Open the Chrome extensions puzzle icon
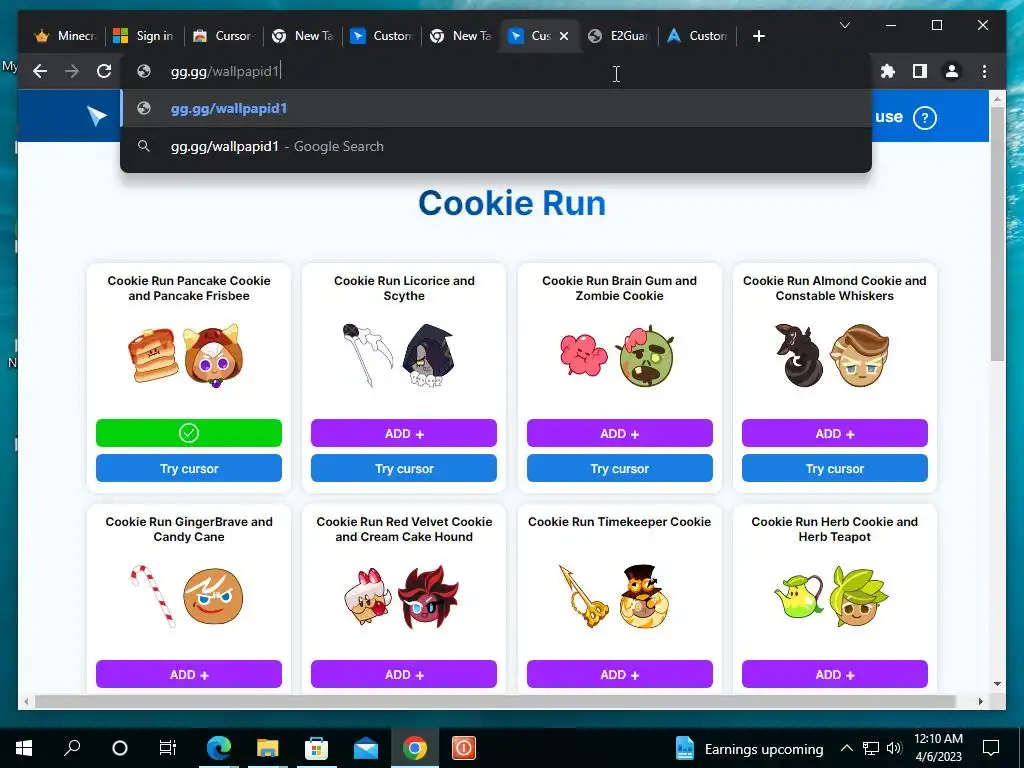The height and width of the screenshot is (768, 1024). (888, 71)
